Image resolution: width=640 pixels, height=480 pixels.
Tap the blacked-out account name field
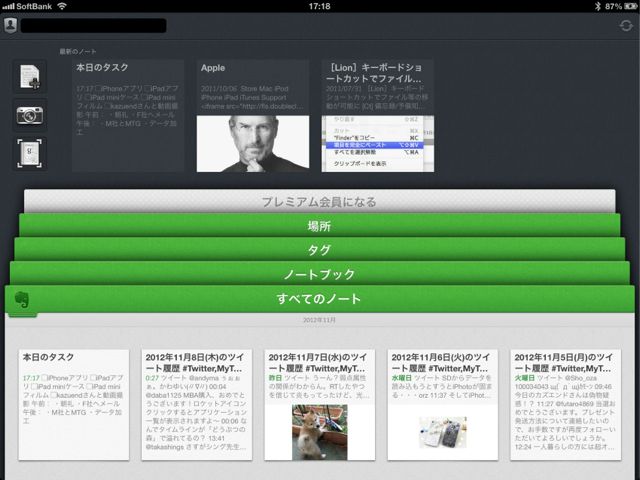point(93,25)
